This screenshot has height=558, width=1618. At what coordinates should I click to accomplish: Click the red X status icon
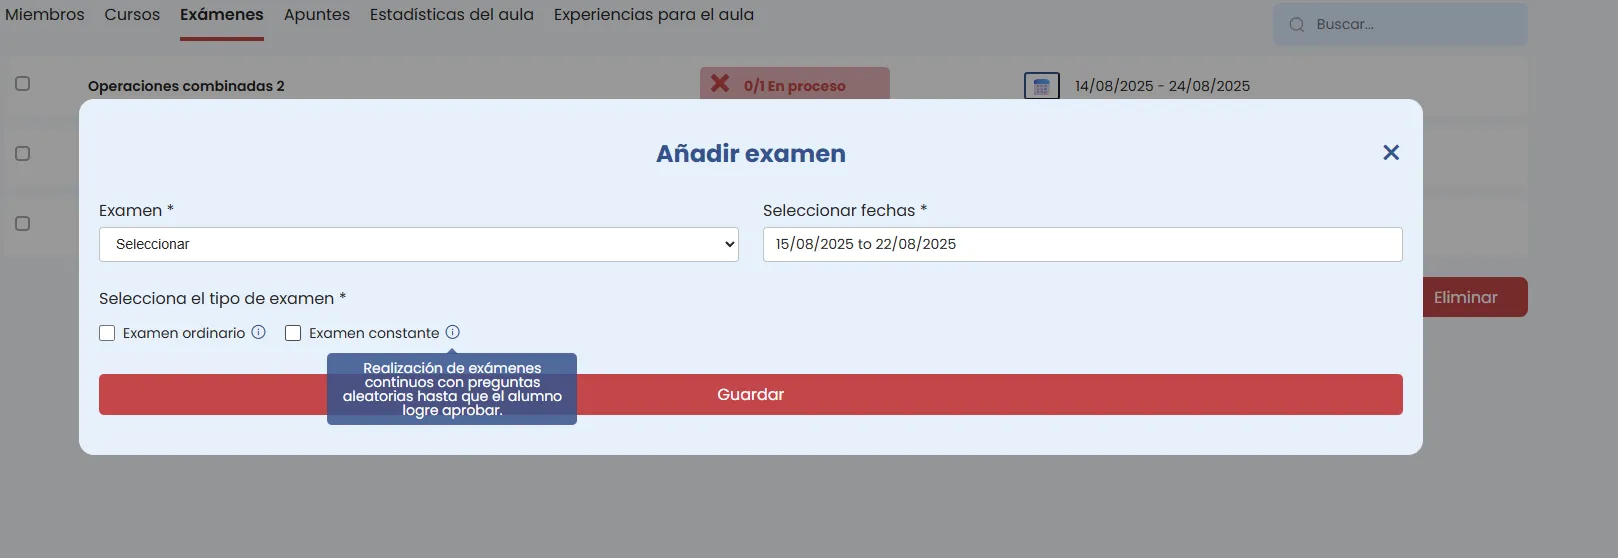pyautogui.click(x=720, y=84)
